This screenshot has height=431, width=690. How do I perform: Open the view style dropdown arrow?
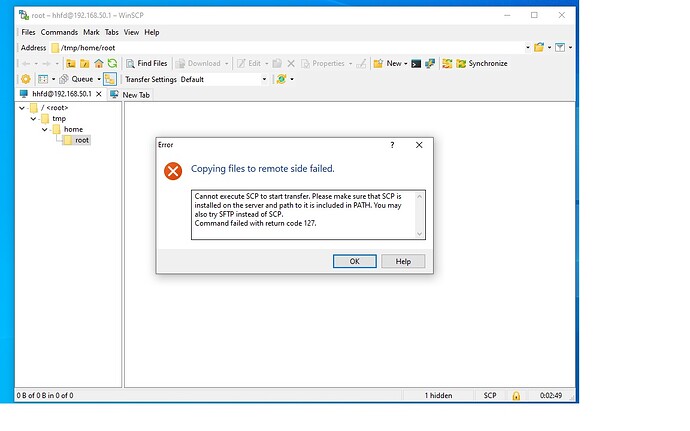54,80
